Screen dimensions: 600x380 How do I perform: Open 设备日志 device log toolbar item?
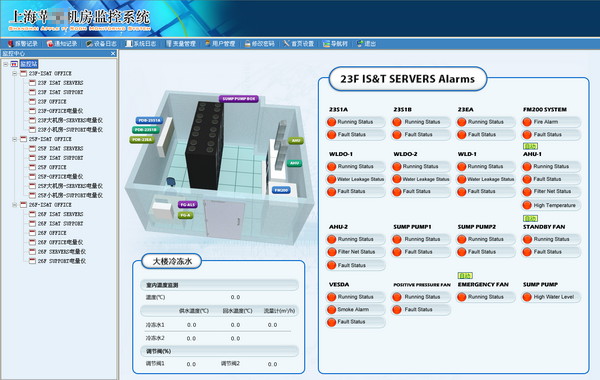(x=101, y=44)
